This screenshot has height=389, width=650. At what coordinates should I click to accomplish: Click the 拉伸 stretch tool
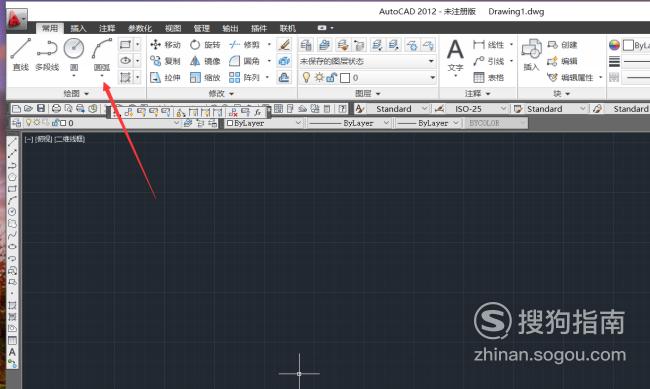165,78
